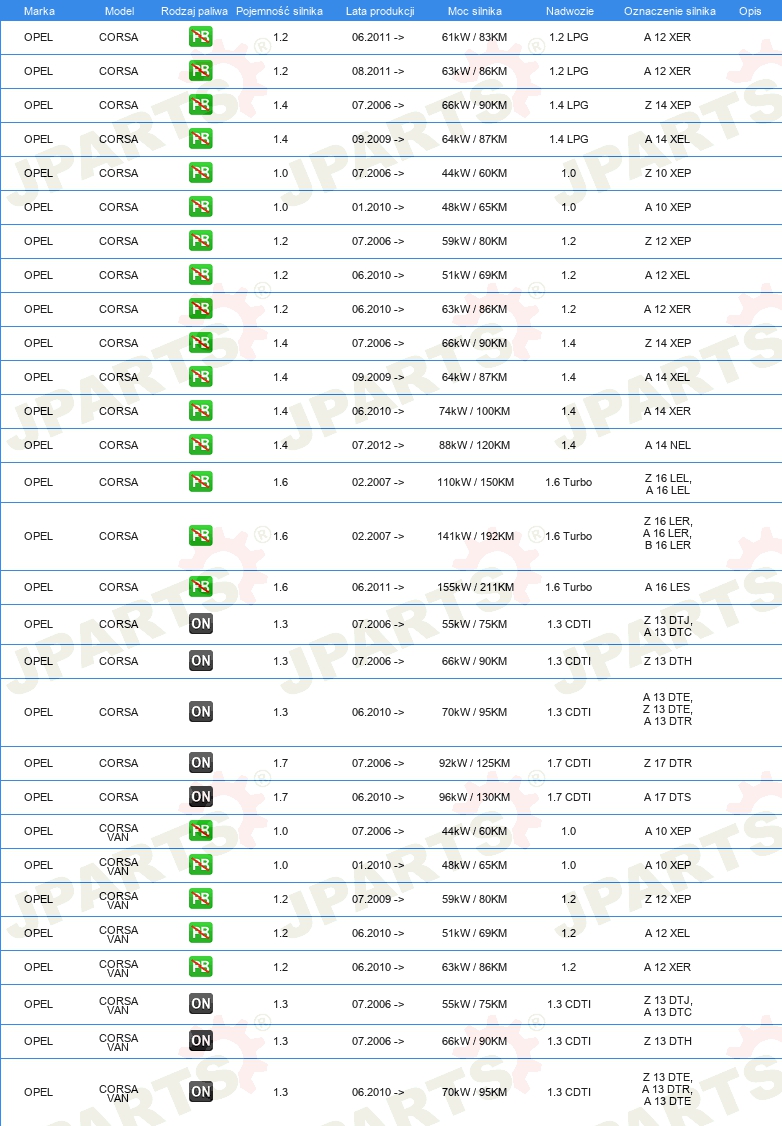Select the 61kW / 83KM power cell
This screenshot has height=1126, width=782.
(474, 37)
